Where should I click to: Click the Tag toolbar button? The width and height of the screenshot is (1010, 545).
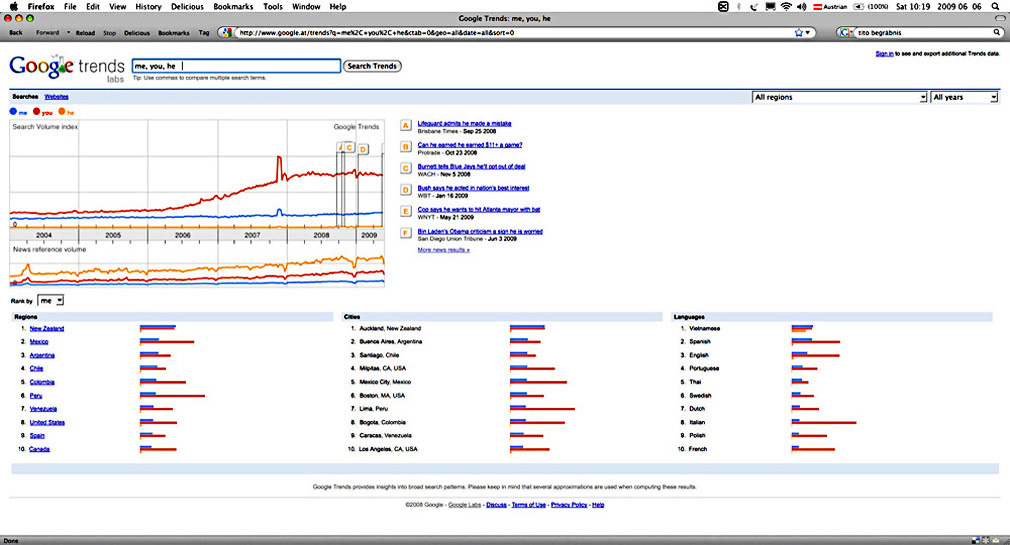tap(204, 32)
